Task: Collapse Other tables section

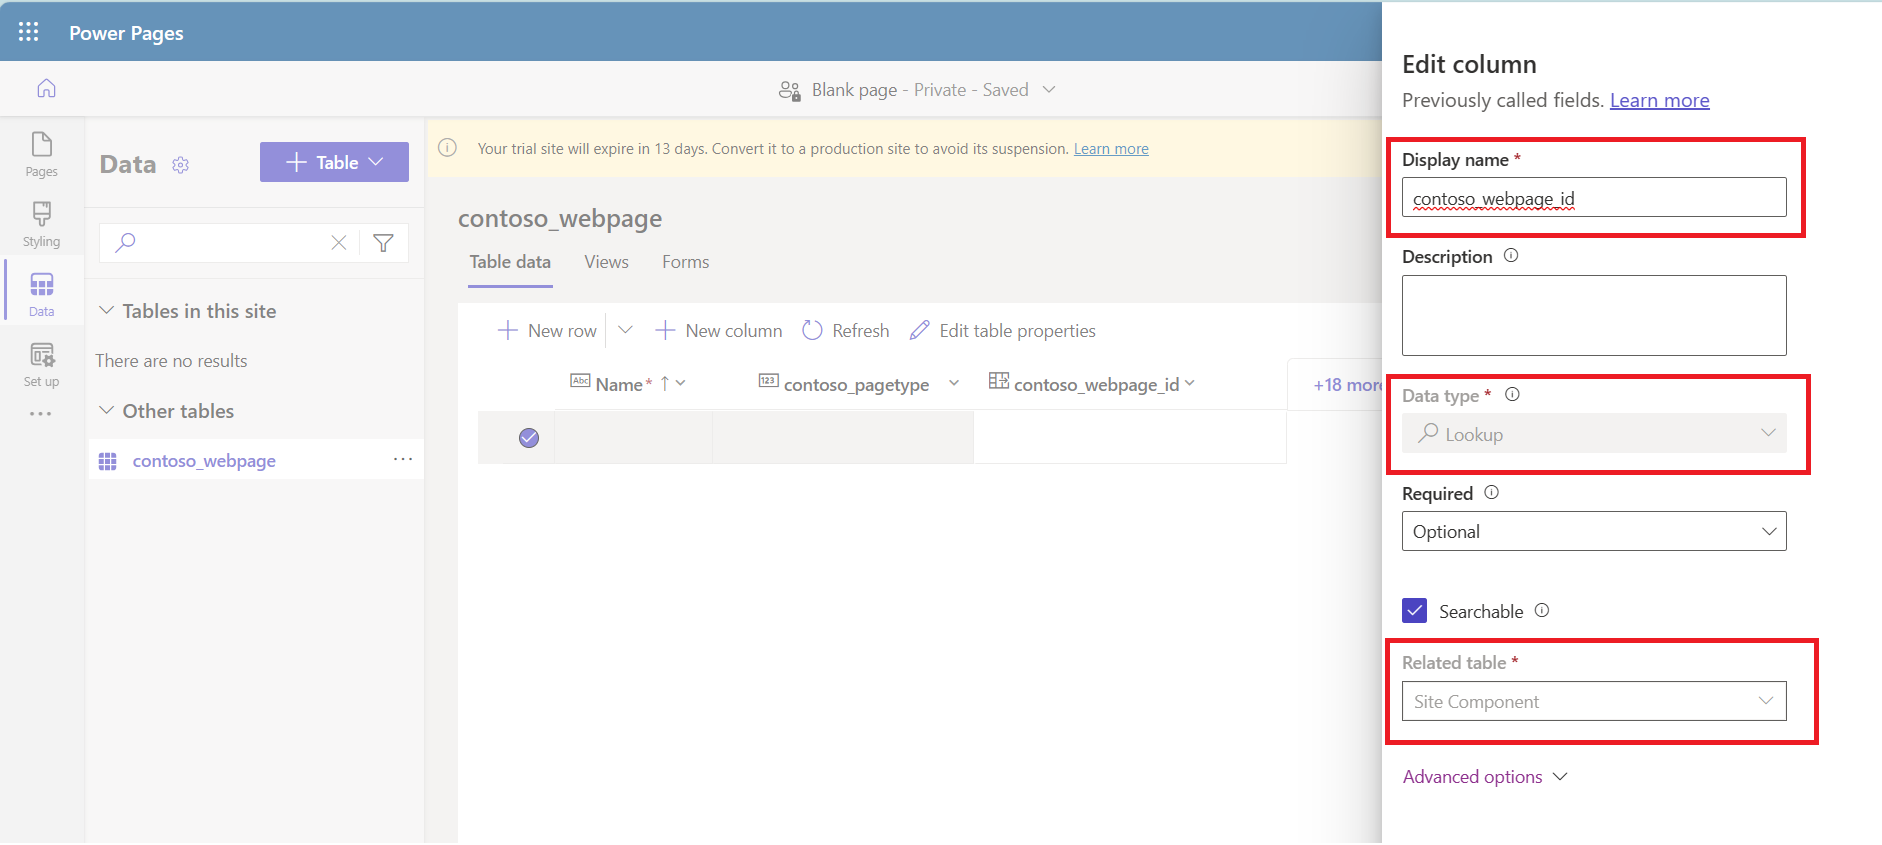Action: (x=107, y=411)
